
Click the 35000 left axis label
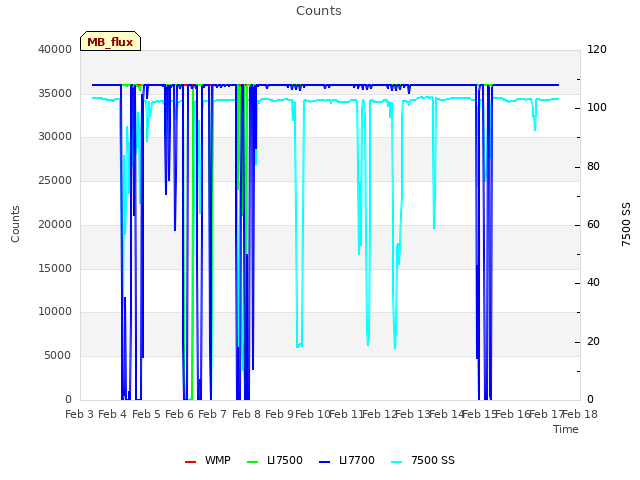[55, 93]
